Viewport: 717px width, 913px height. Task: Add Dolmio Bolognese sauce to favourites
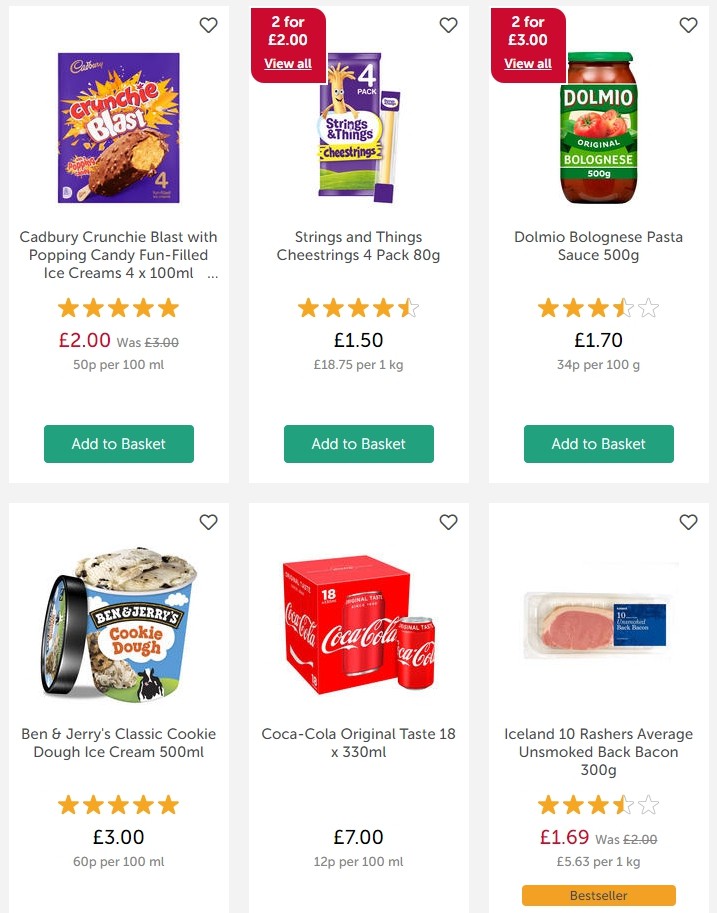point(688,26)
